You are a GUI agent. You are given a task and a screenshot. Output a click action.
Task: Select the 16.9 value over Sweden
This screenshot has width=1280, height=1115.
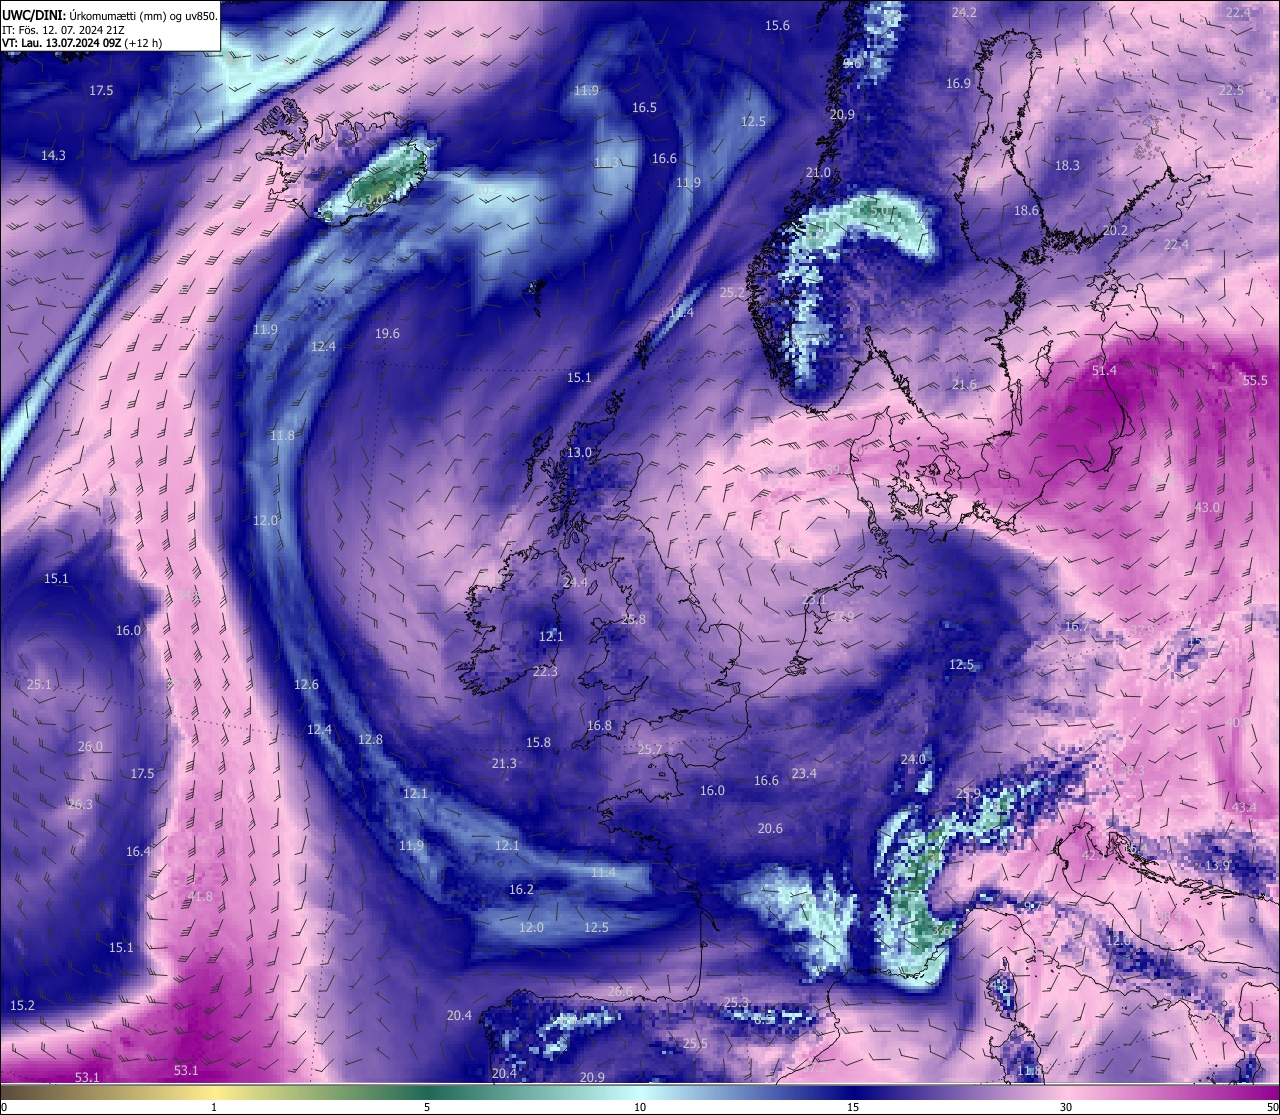pyautogui.click(x=958, y=83)
